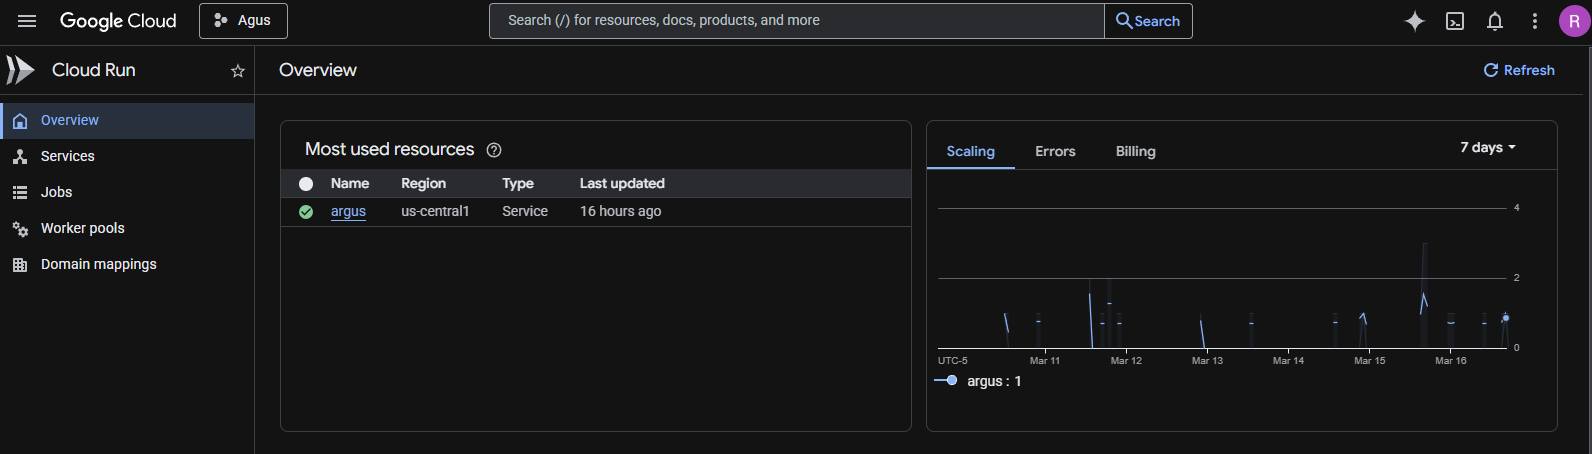Switch to the Billing tab
The height and width of the screenshot is (454, 1592).
click(1136, 151)
